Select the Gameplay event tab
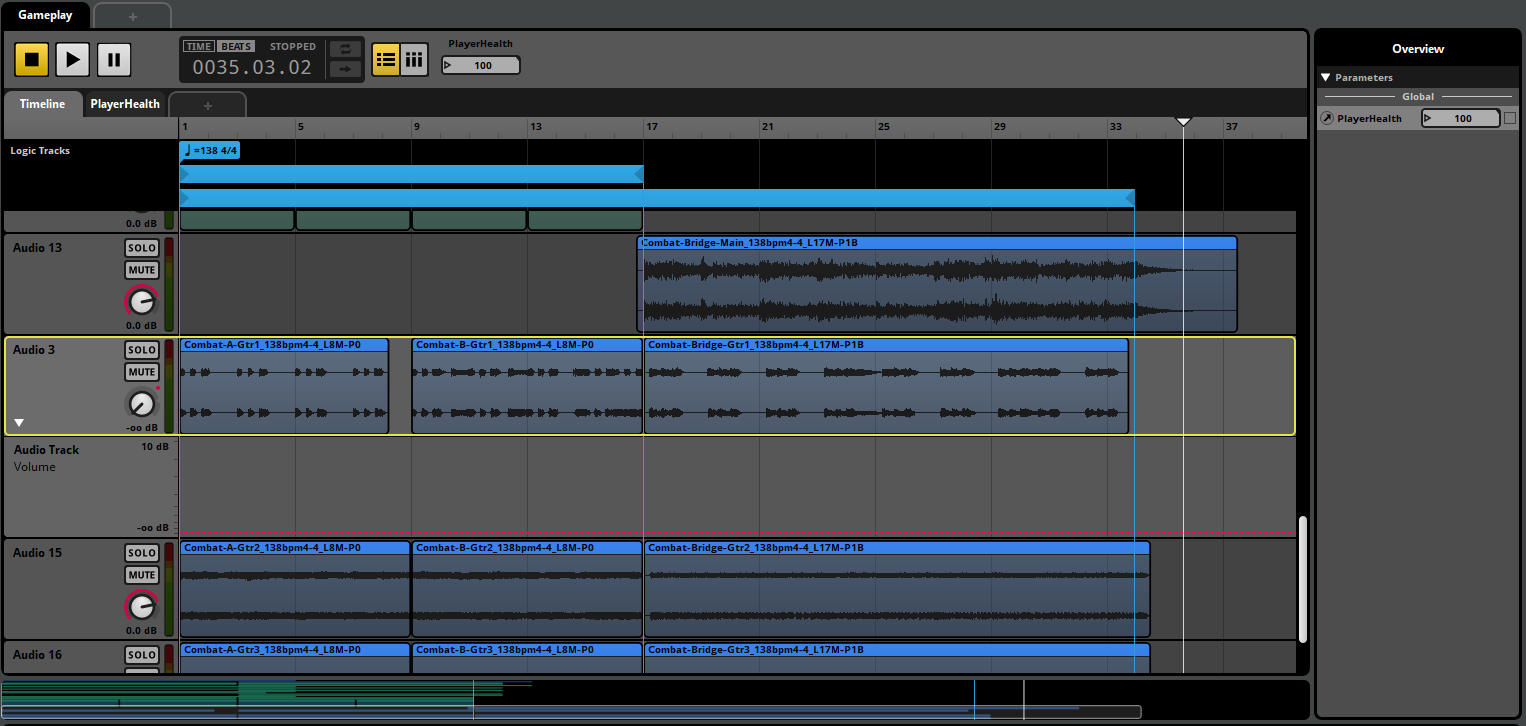 [45, 15]
